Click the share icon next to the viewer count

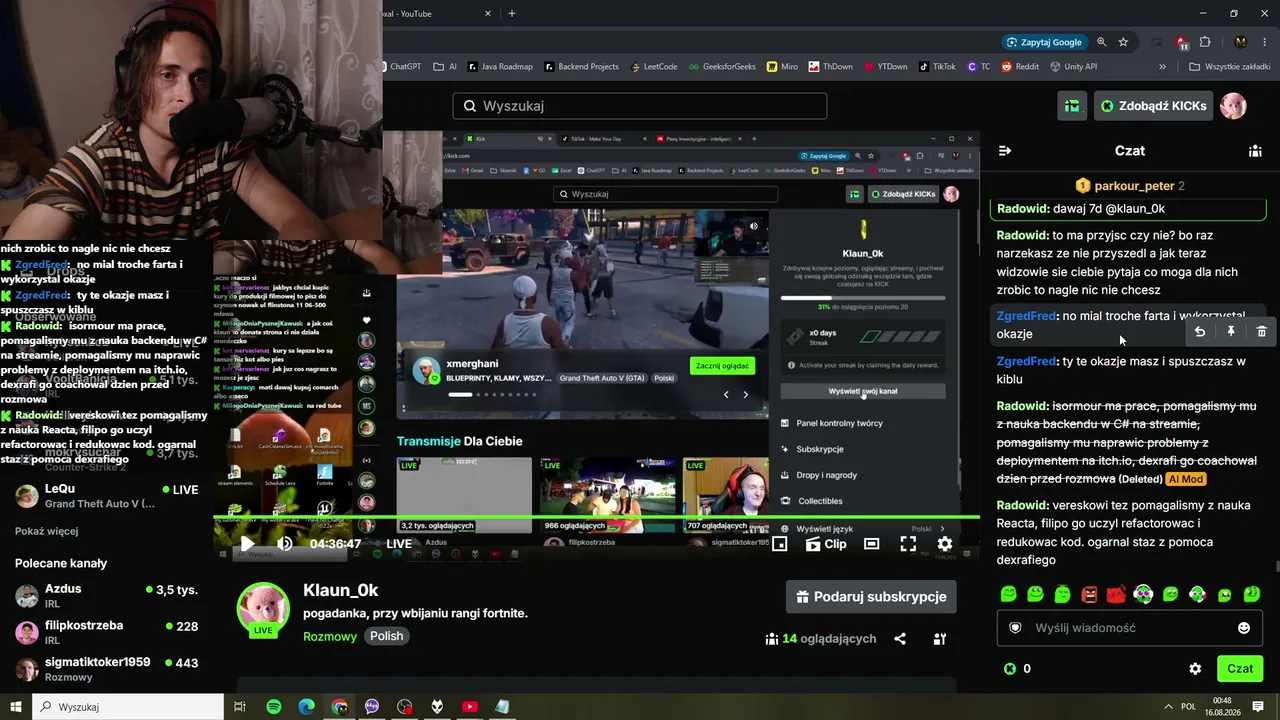click(900, 639)
